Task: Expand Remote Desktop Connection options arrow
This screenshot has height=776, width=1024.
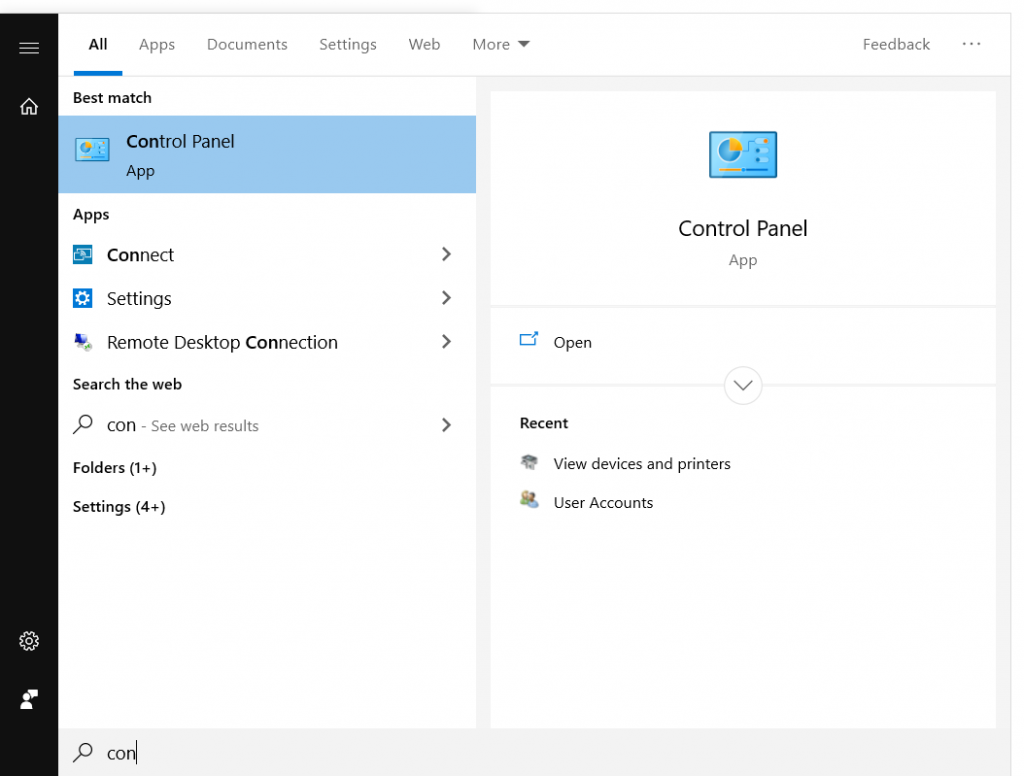Action: pyautogui.click(x=446, y=342)
